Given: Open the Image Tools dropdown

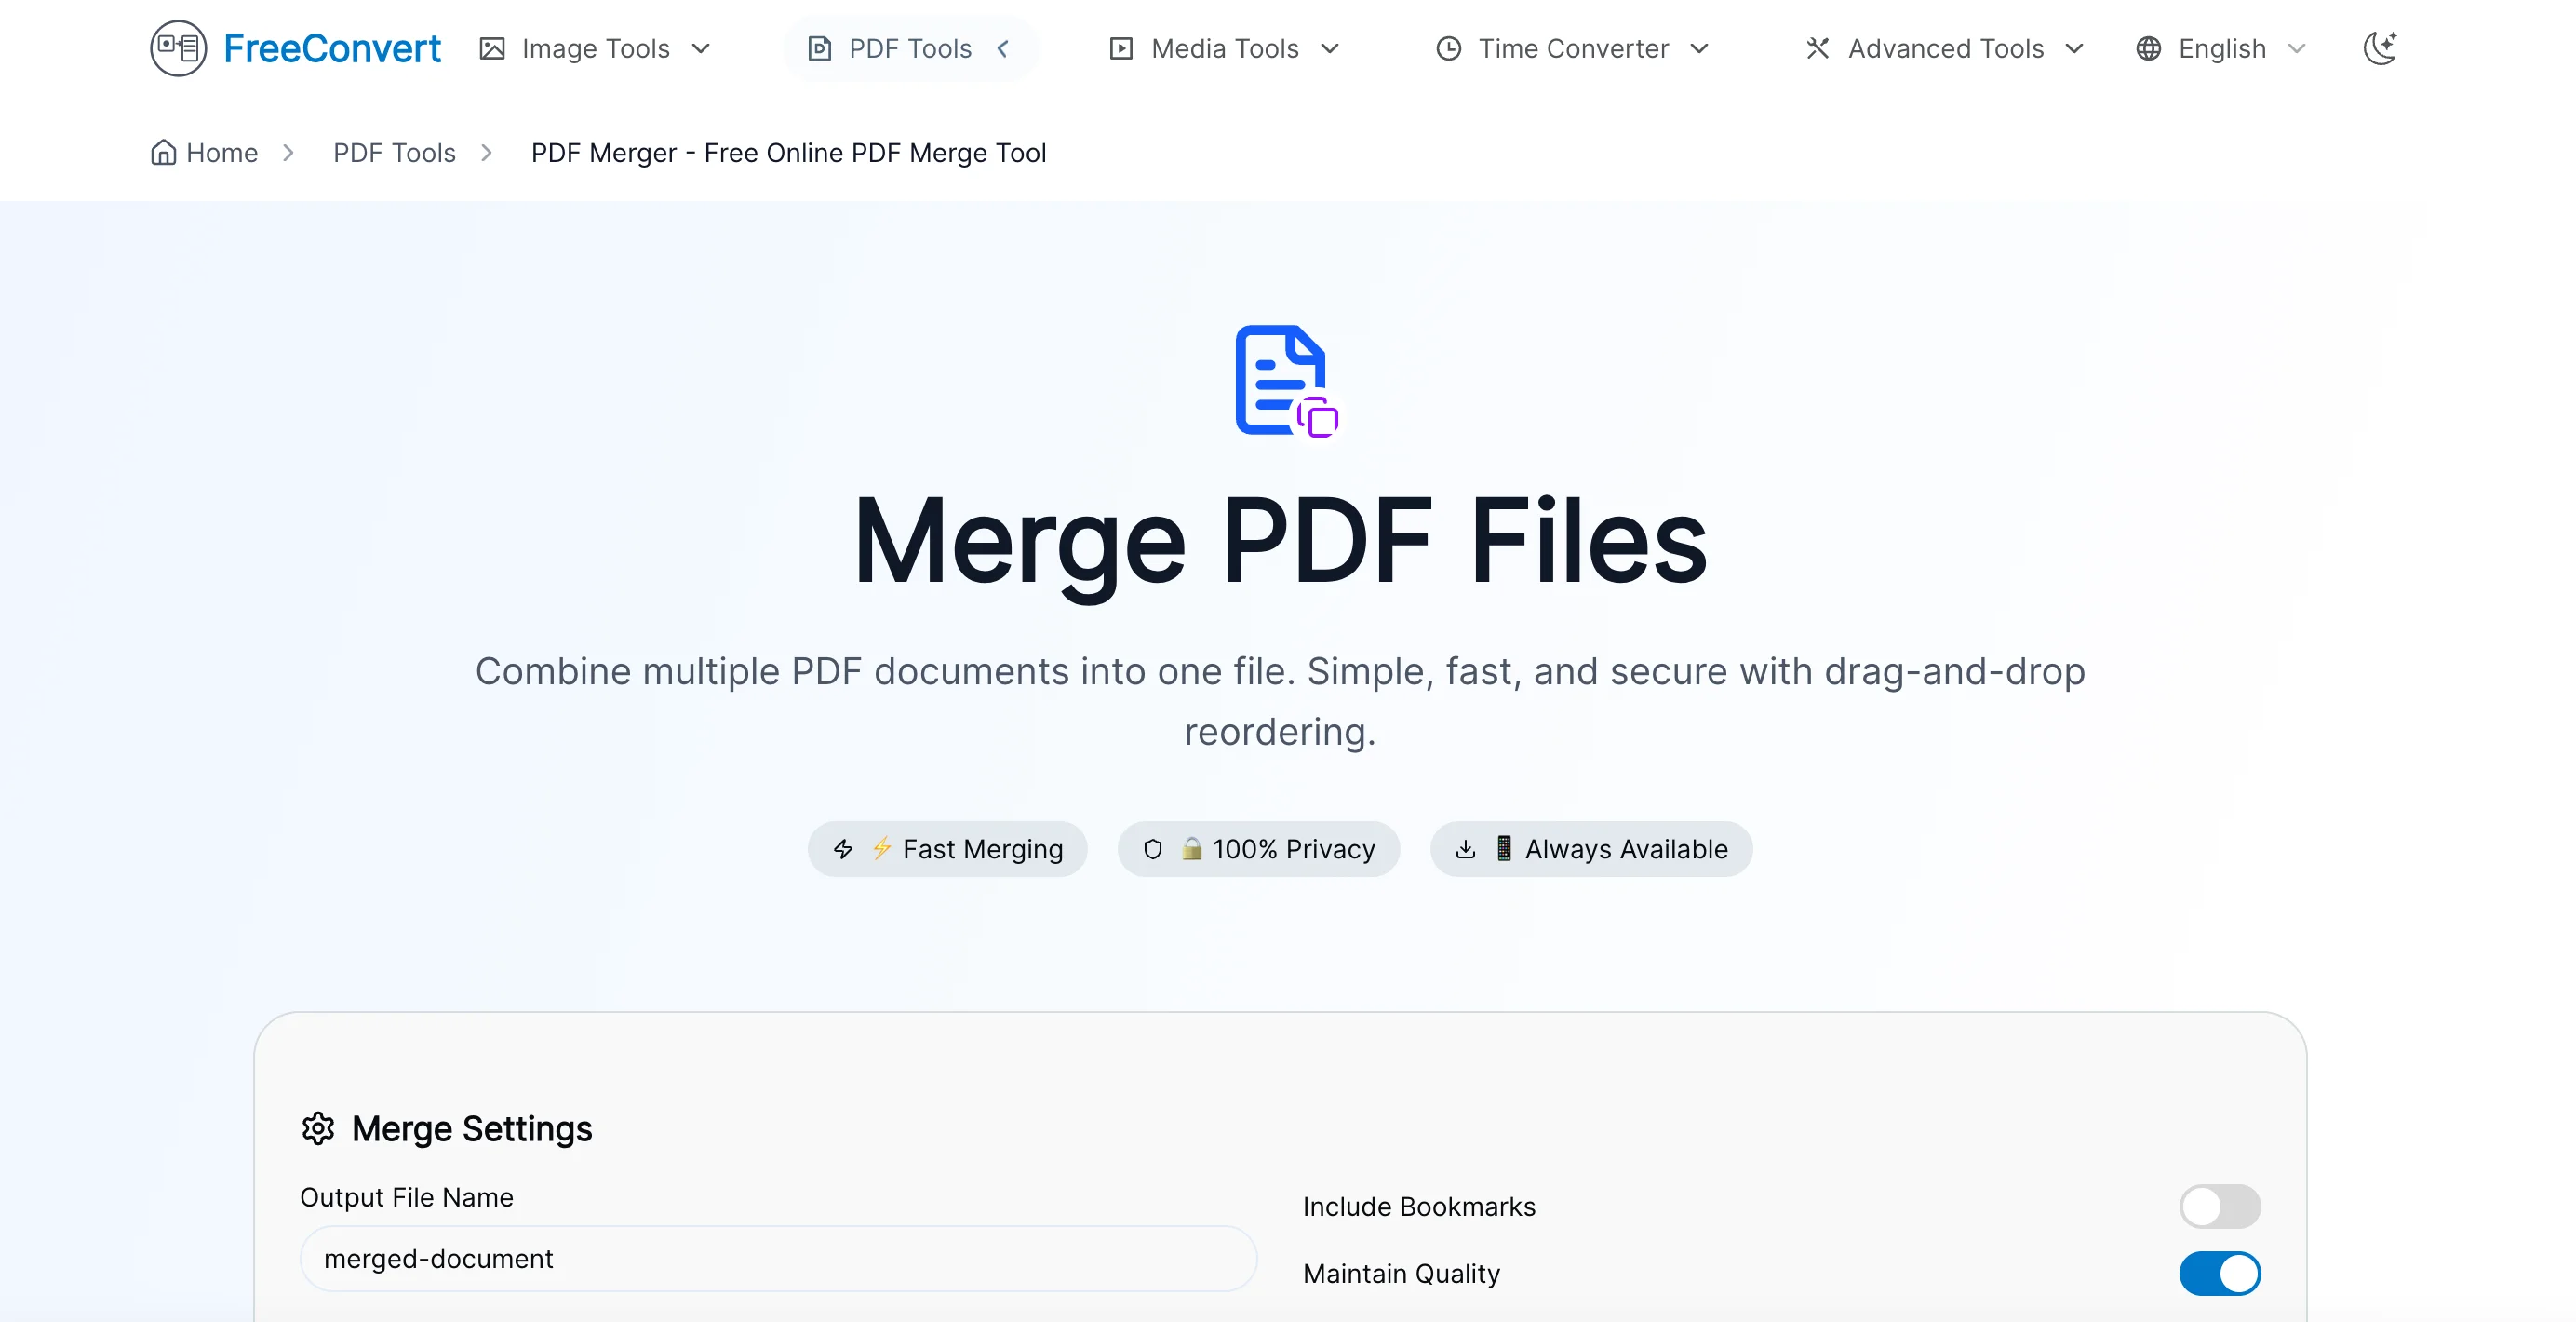Looking at the screenshot, I should [x=698, y=47].
